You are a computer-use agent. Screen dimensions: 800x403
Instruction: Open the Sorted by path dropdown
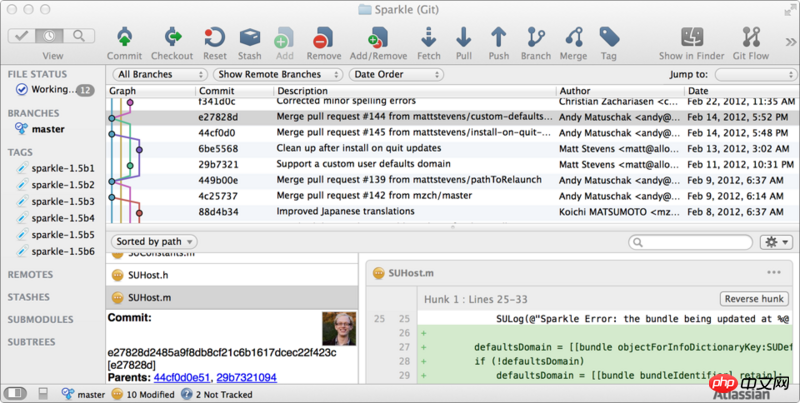point(154,241)
